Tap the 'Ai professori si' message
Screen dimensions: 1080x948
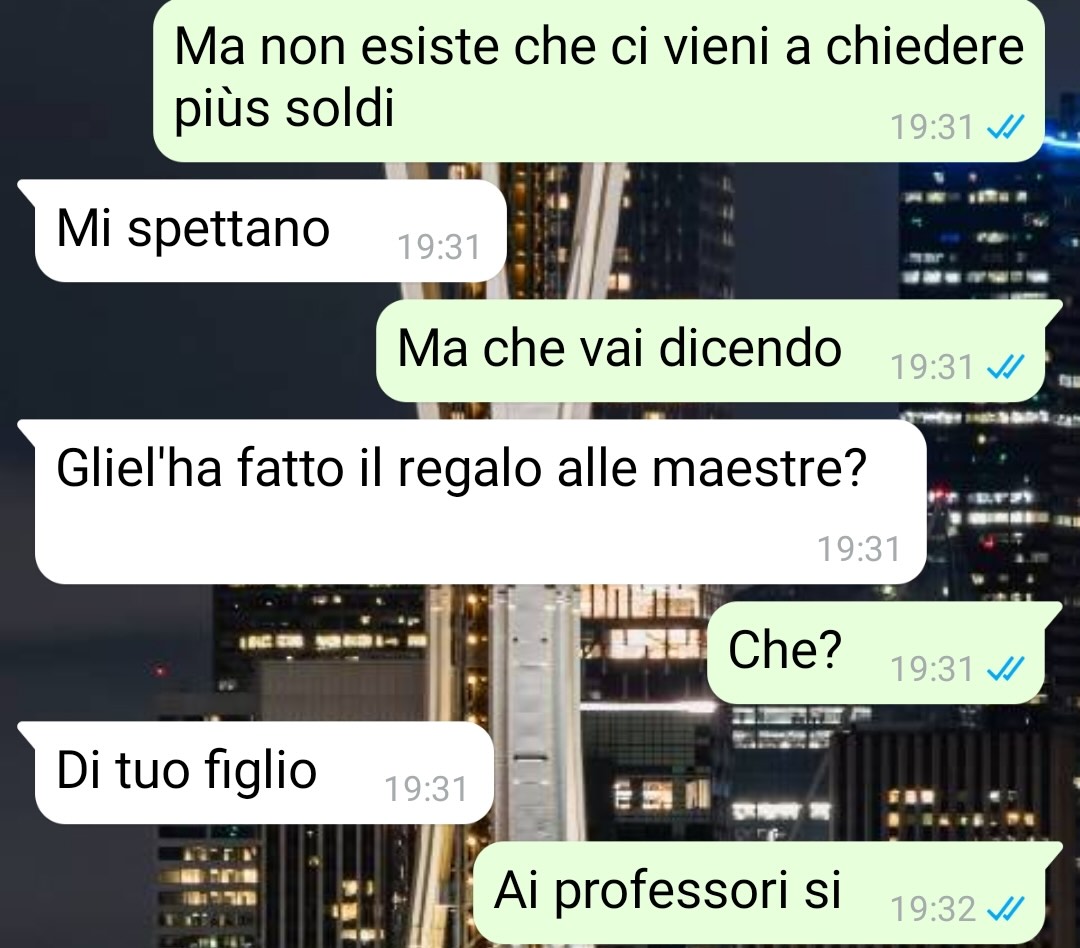pyautogui.click(x=759, y=893)
